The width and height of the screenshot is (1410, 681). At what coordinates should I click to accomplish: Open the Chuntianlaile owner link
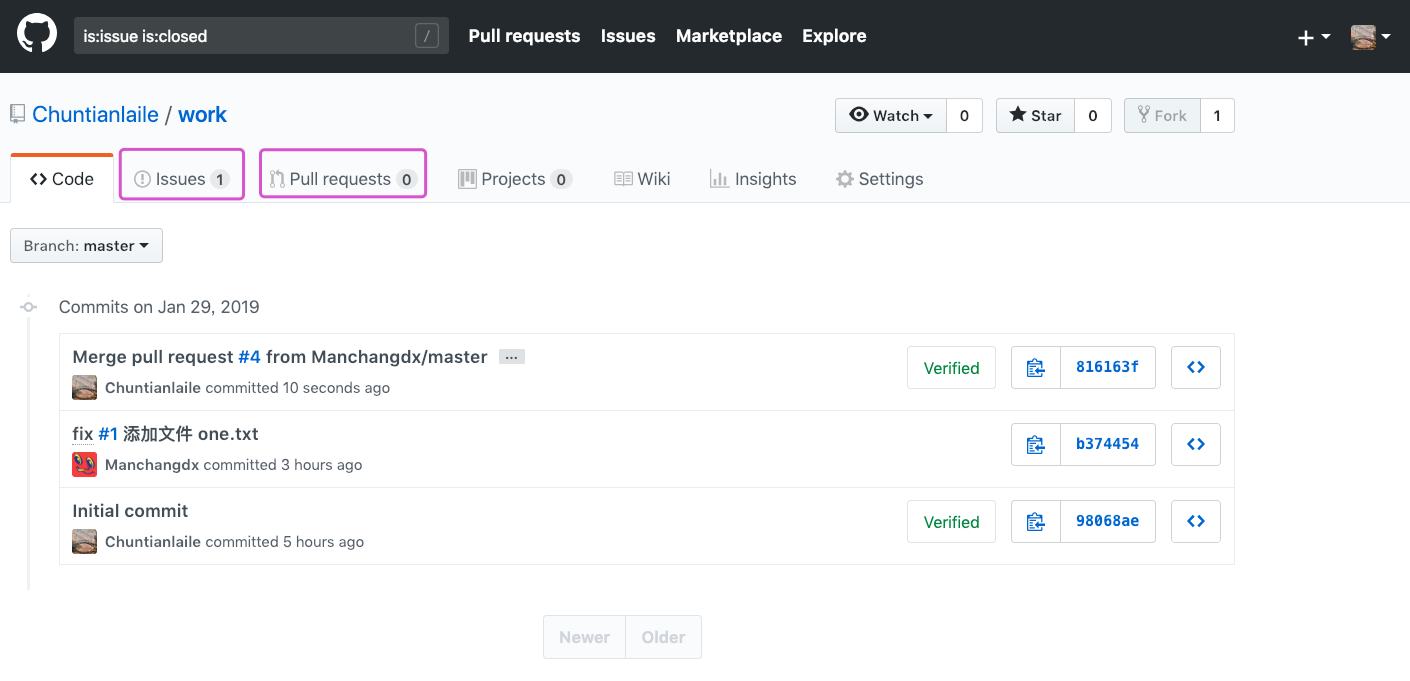(95, 114)
